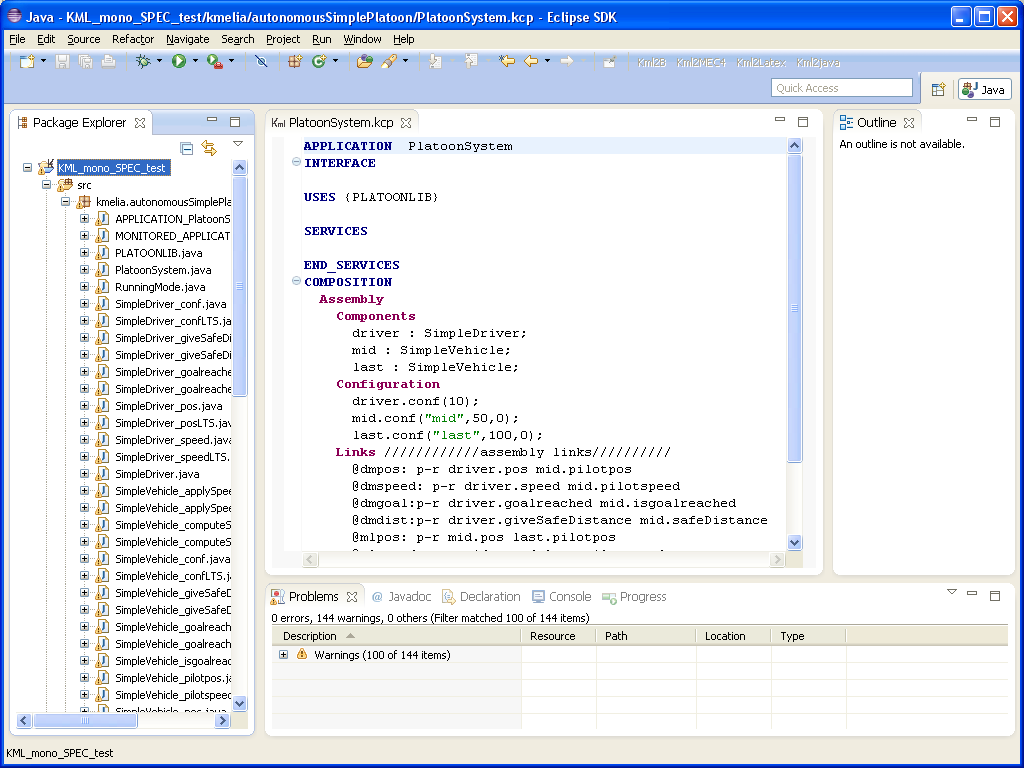Collapse all in Package Explorer
Image resolution: width=1024 pixels, height=768 pixels.
click(x=187, y=148)
